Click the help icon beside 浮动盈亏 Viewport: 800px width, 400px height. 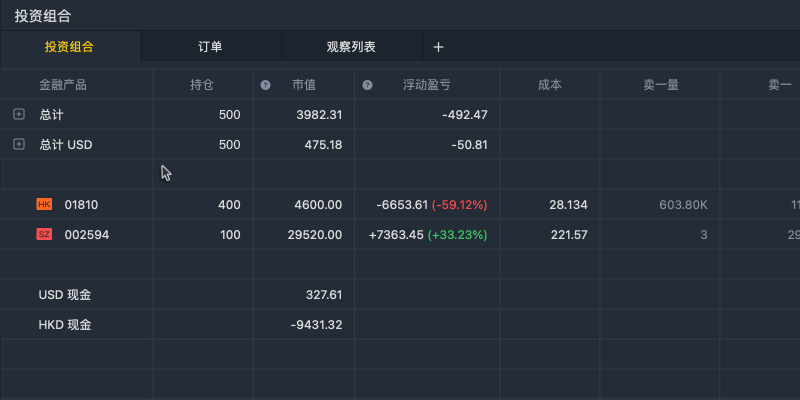[x=367, y=85]
